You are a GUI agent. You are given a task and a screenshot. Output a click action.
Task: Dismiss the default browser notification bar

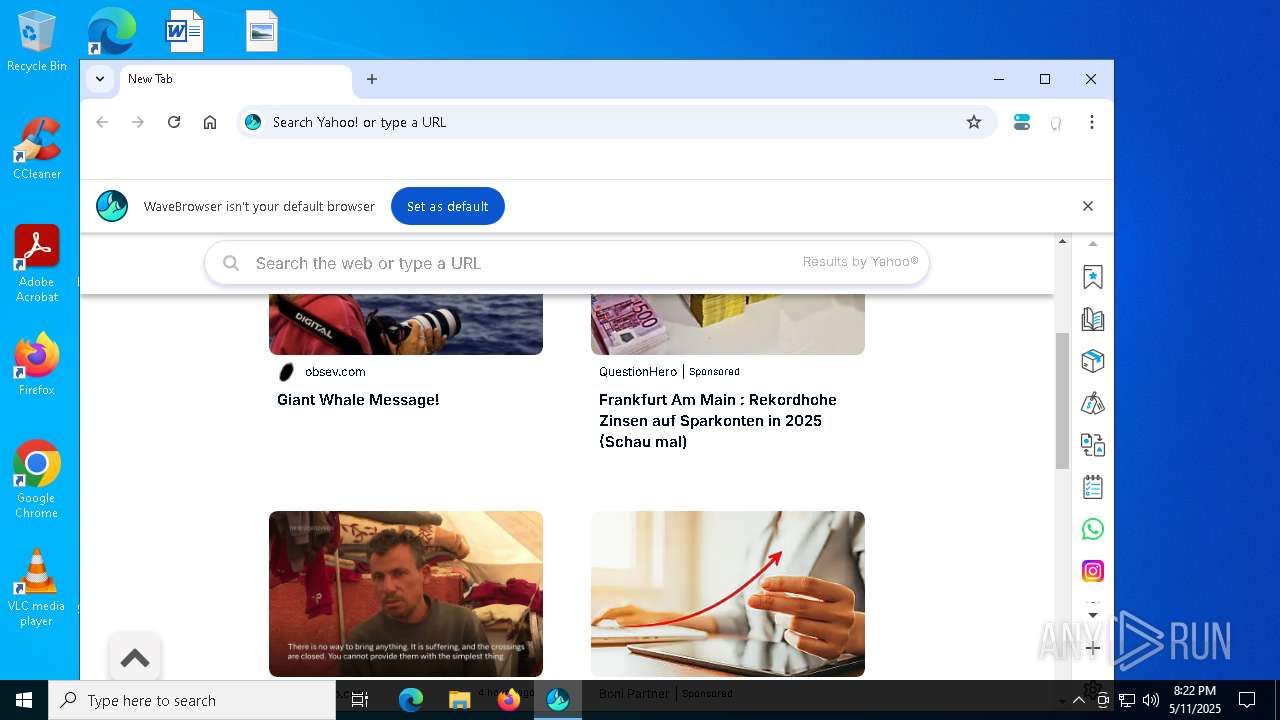1088,206
